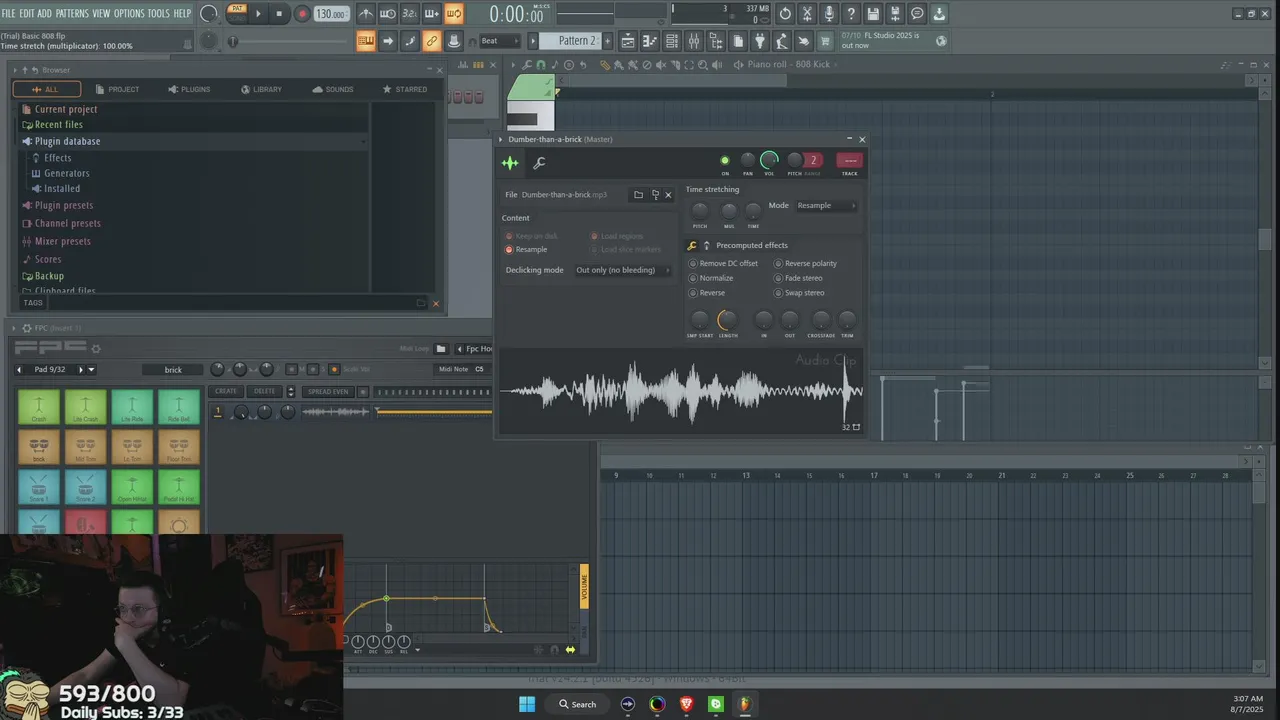Viewport: 1280px width, 720px height.
Task: Save project with floppy disk icon
Action: pyautogui.click(x=873, y=14)
